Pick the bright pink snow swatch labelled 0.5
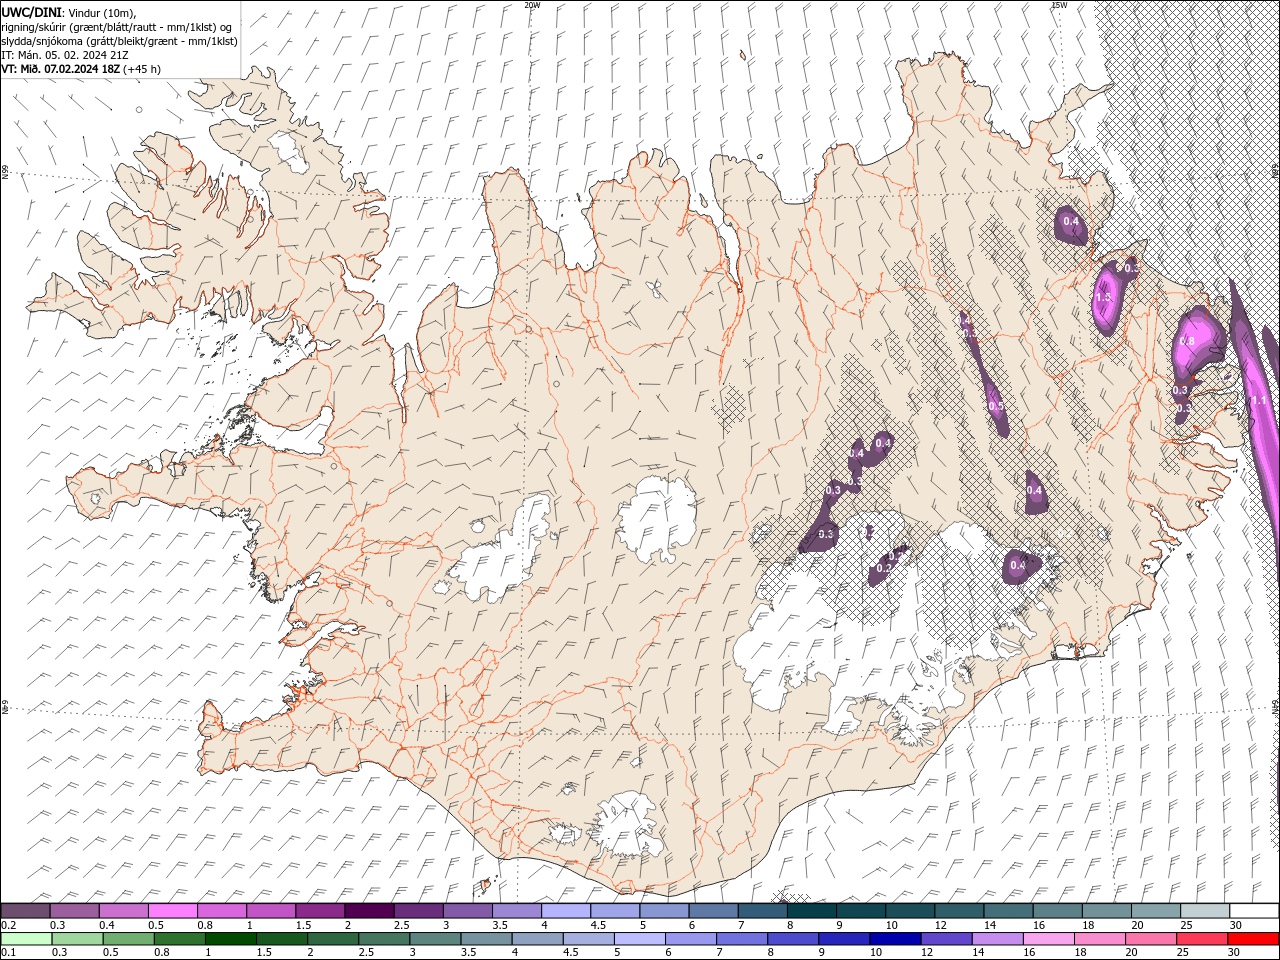The image size is (1280, 960). (173, 911)
